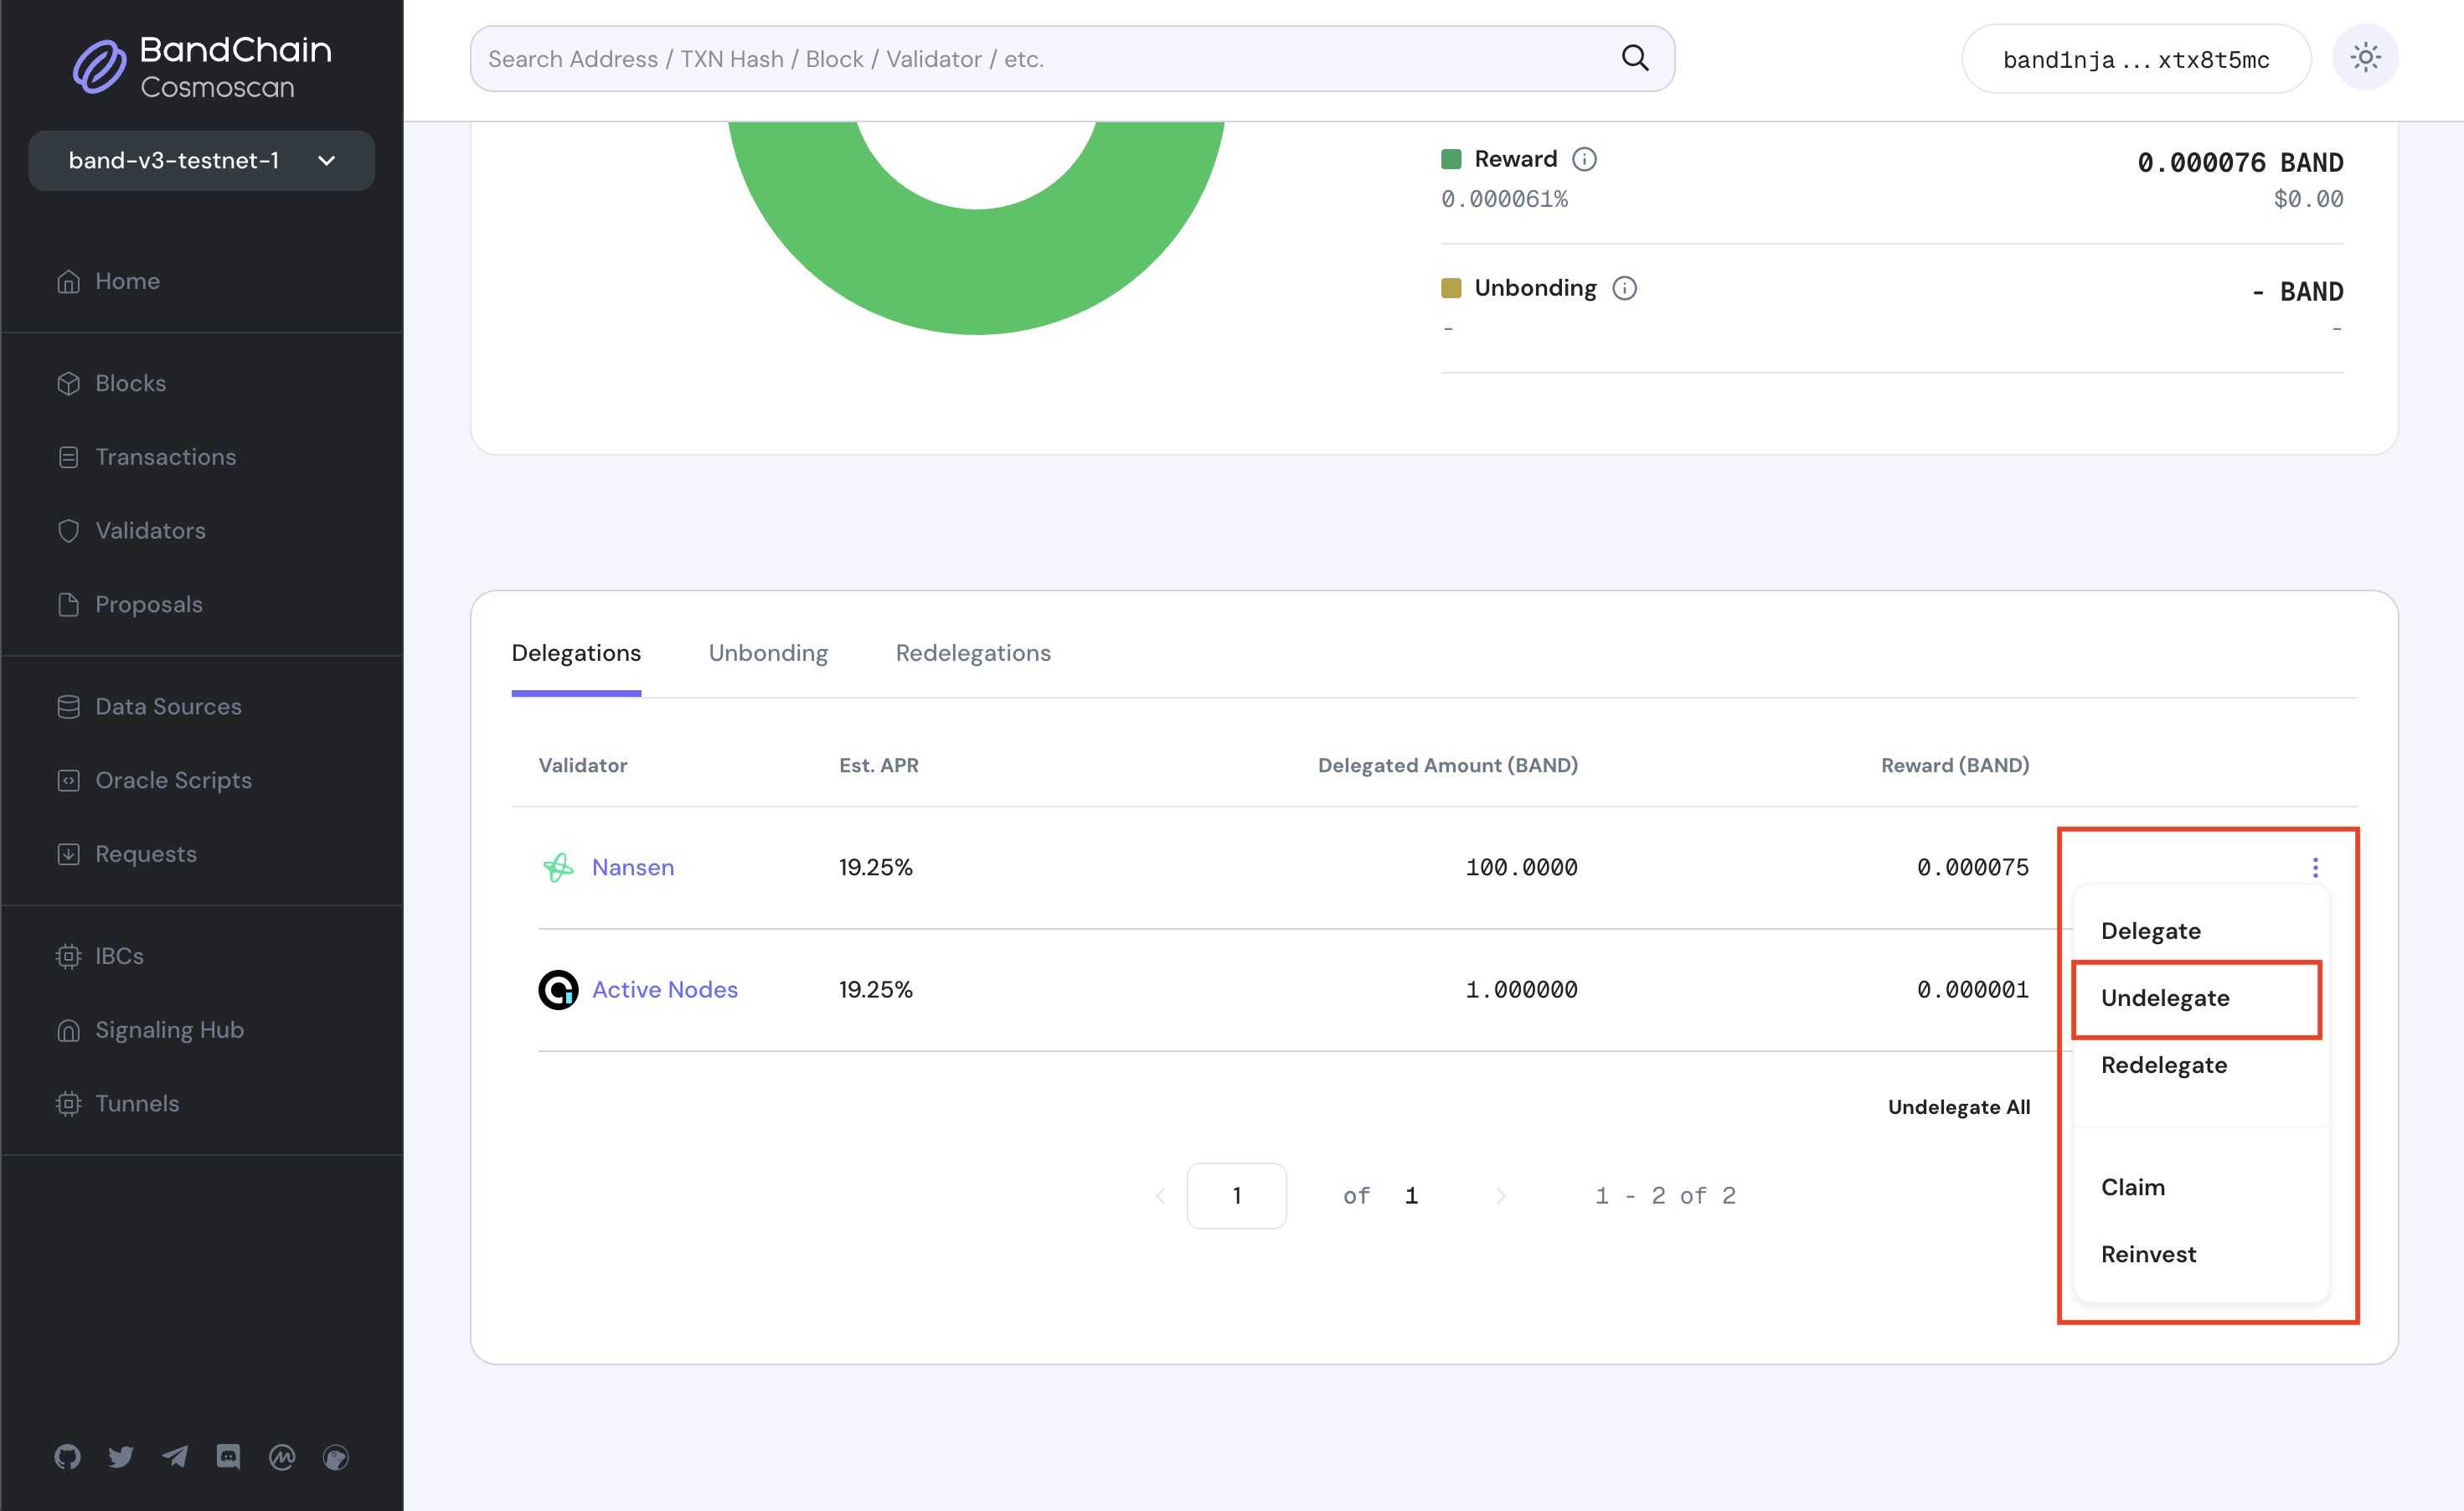The height and width of the screenshot is (1511, 2464).
Task: Switch to the Unbonding tab
Action: 767,653
